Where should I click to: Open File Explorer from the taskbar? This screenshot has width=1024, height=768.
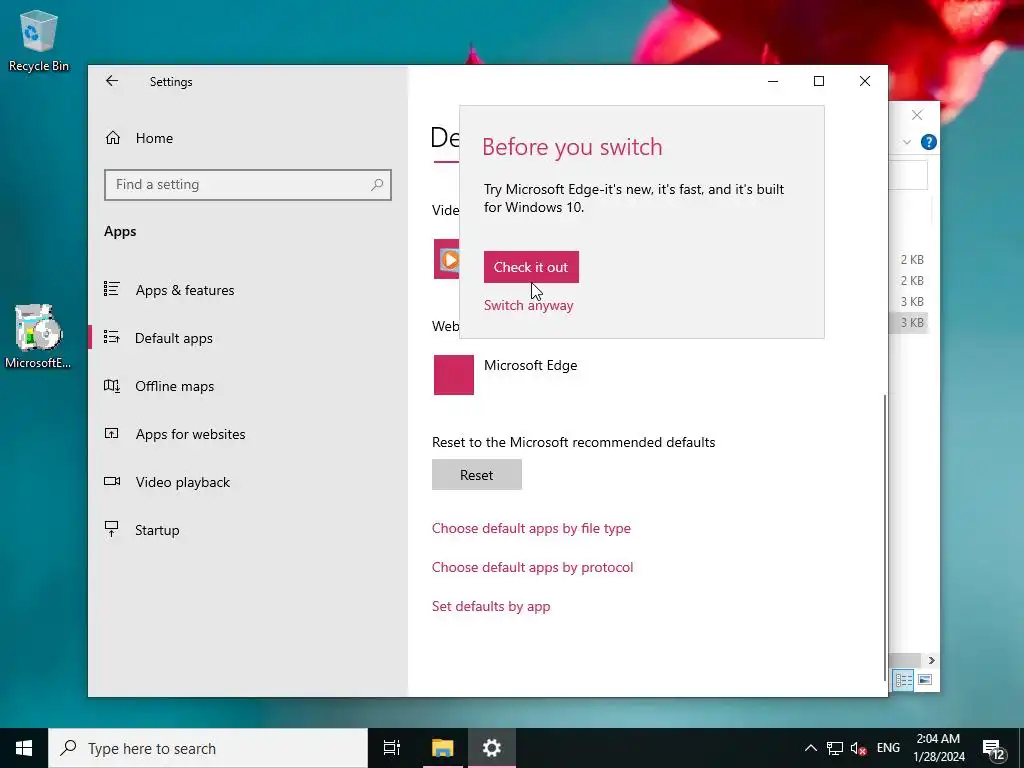coord(442,748)
